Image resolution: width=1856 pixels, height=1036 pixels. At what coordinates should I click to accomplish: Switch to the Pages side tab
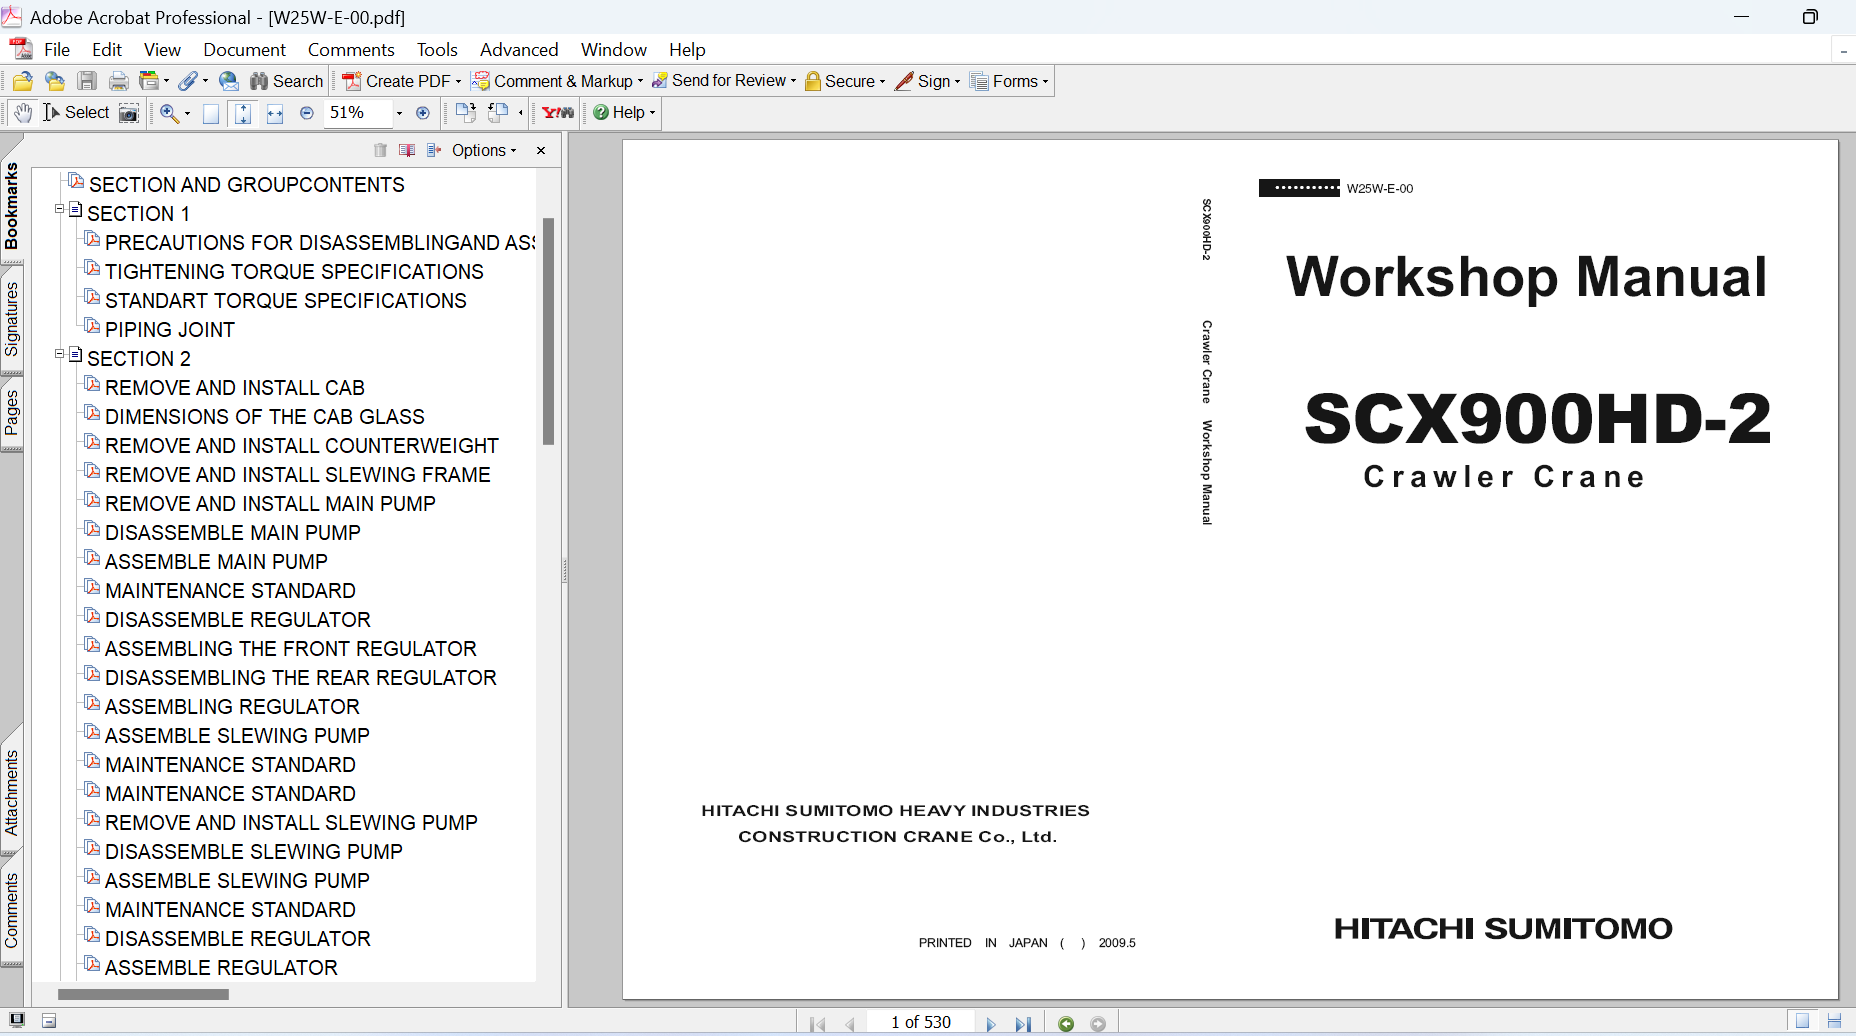(x=12, y=413)
